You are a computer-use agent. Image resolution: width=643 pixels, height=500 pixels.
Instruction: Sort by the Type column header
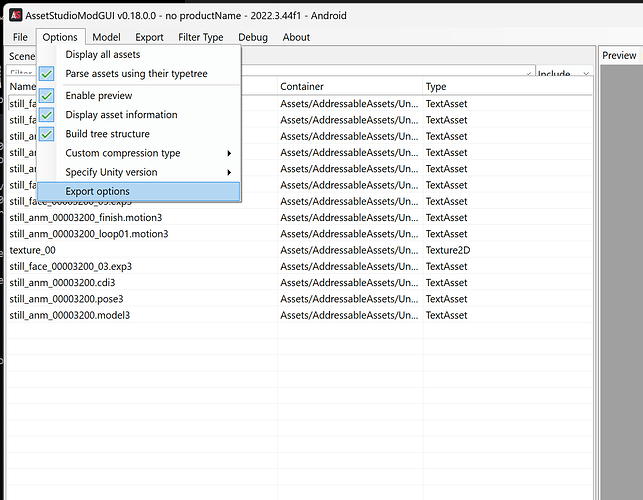click(x=508, y=87)
